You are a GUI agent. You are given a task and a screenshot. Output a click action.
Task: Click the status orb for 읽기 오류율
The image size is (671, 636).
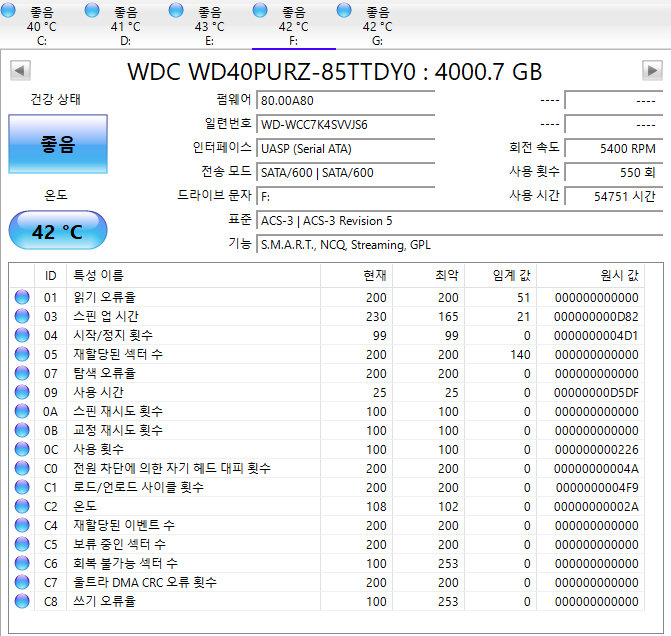pos(22,298)
